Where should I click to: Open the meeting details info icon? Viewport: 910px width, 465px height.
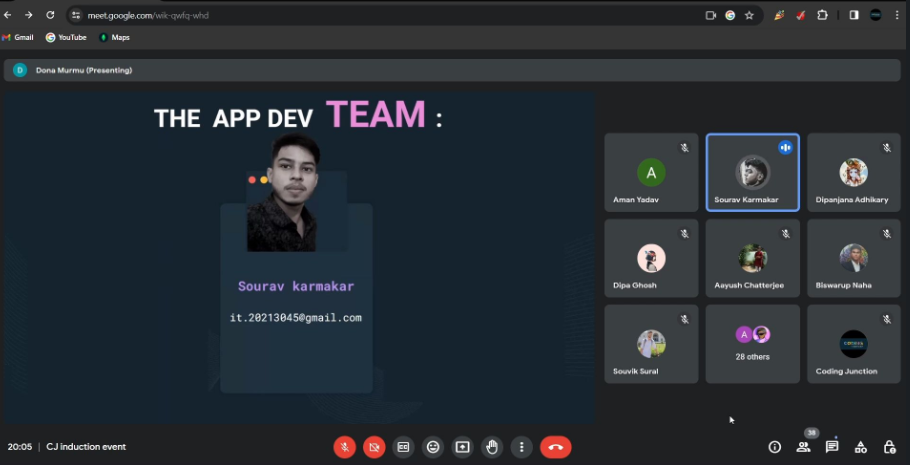[774, 447]
